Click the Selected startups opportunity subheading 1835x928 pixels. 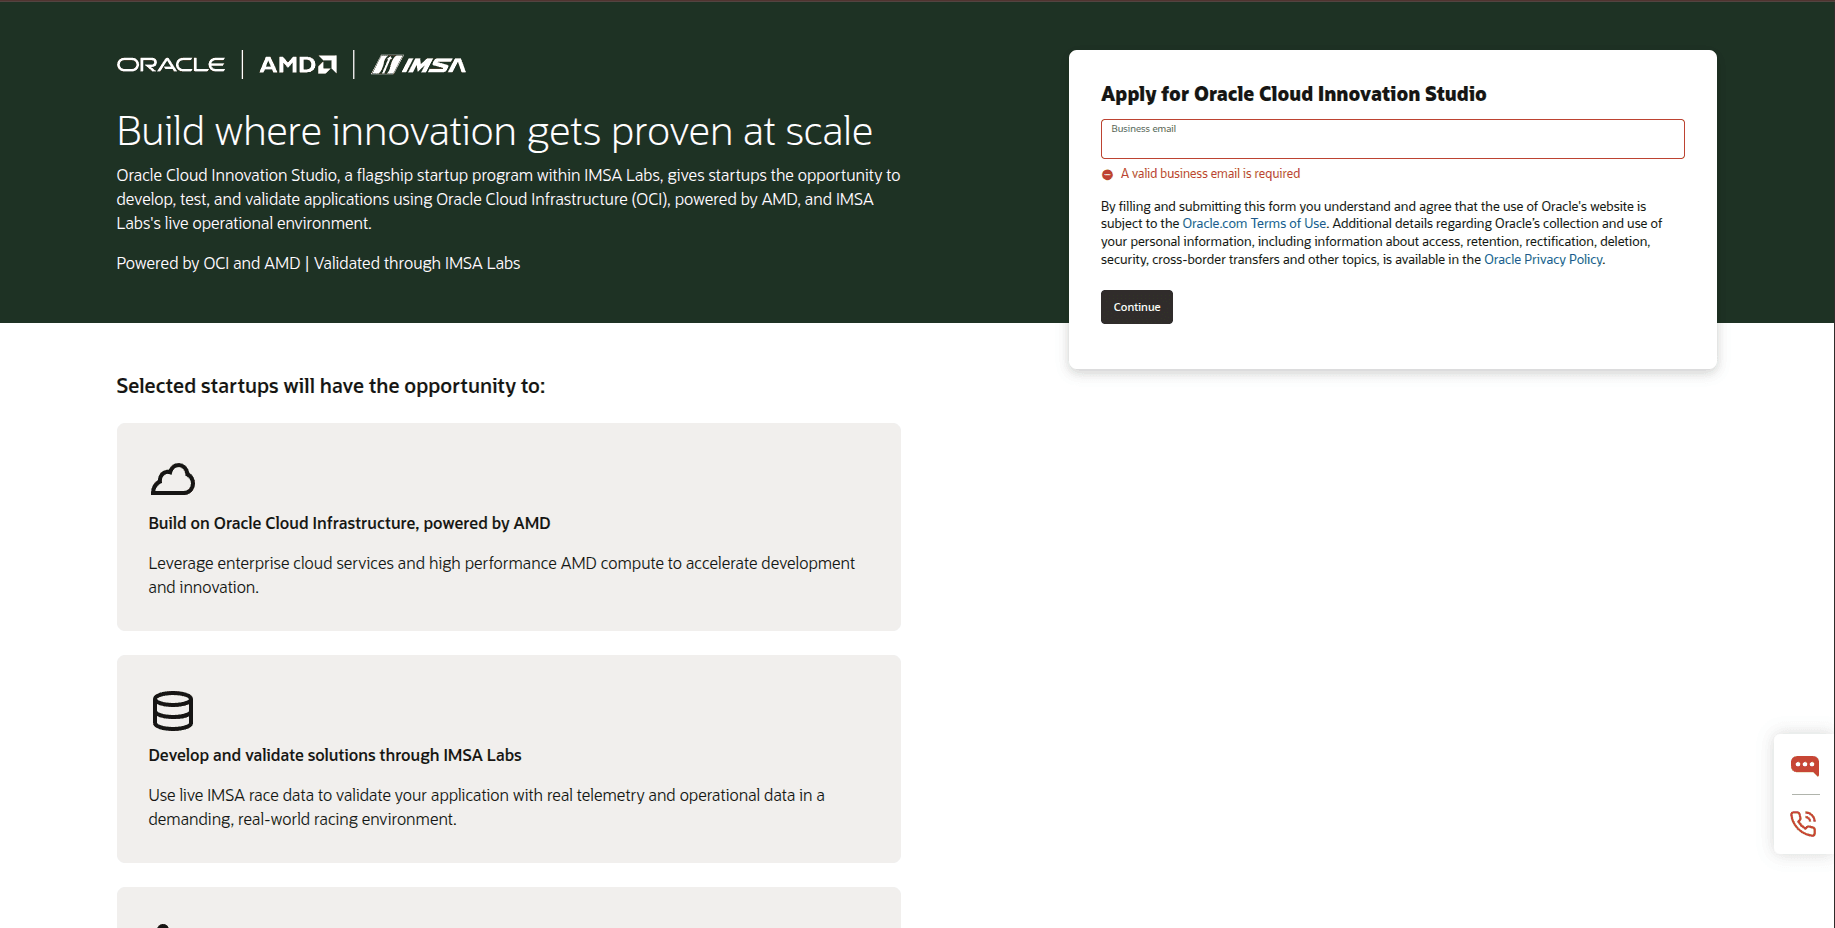331,386
